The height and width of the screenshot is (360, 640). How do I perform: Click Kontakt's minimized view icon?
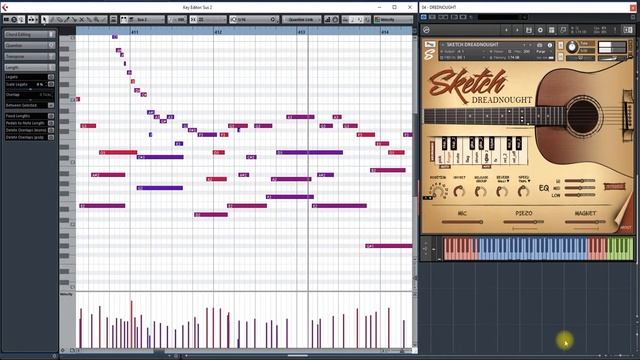pyautogui.click(x=563, y=30)
